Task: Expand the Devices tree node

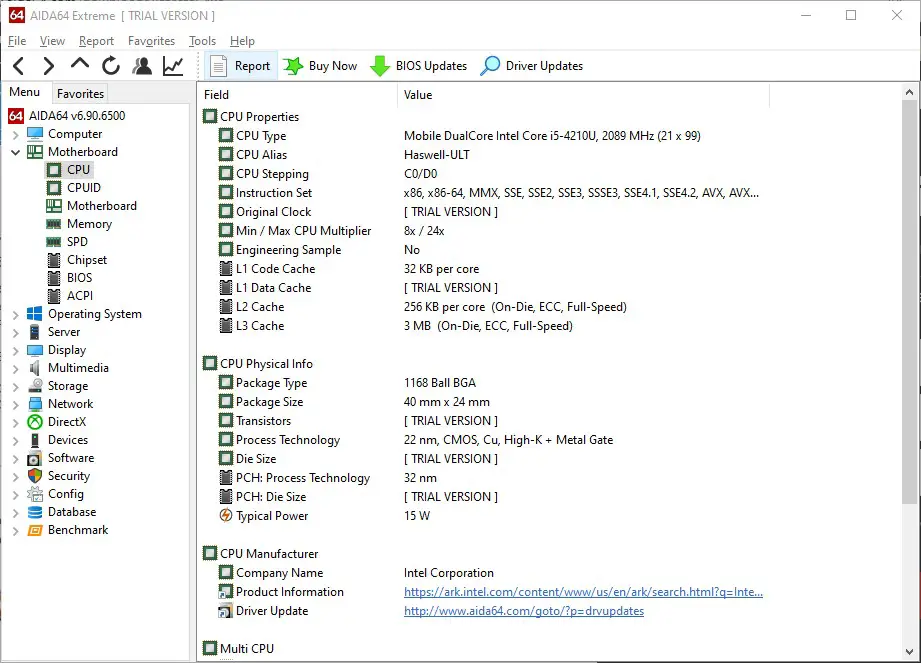Action: click(x=16, y=440)
